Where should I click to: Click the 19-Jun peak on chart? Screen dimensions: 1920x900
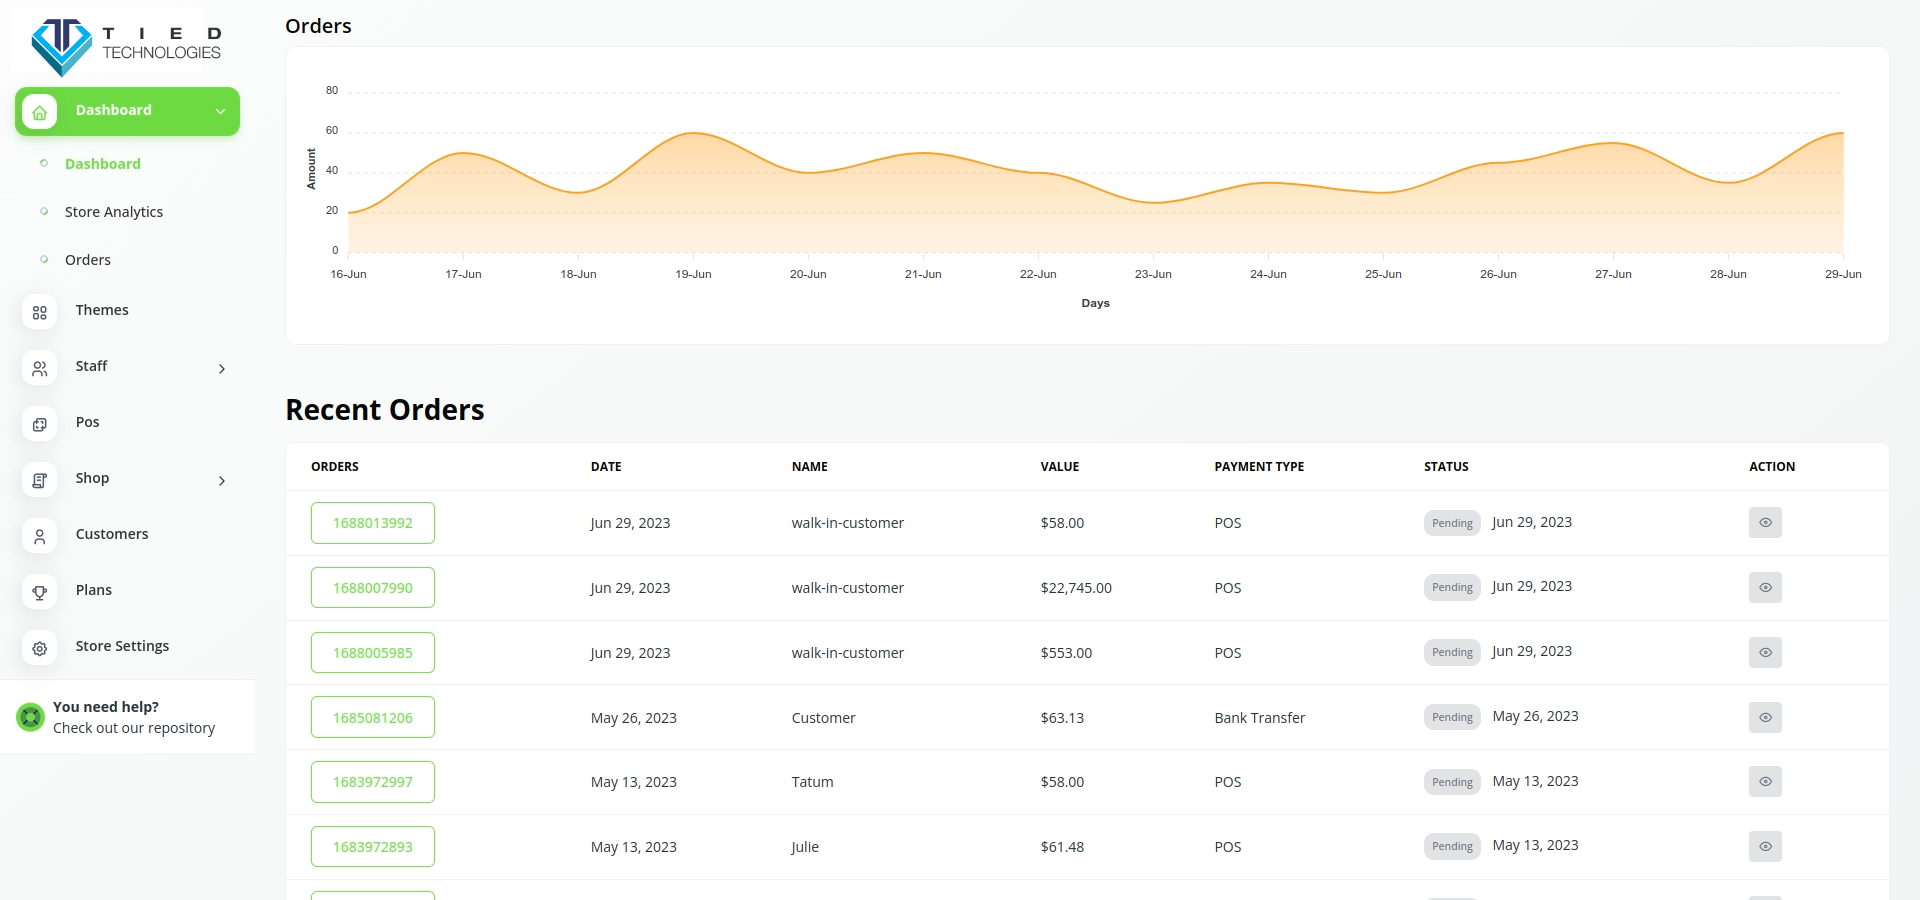point(693,133)
